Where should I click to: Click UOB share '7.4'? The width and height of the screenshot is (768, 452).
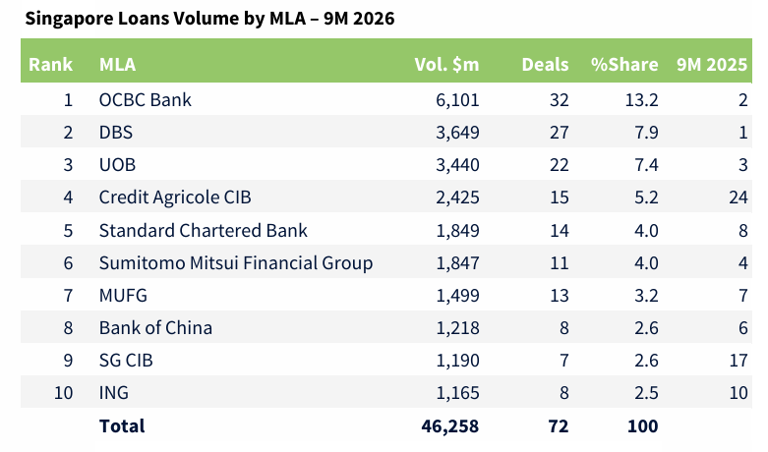[x=647, y=165]
